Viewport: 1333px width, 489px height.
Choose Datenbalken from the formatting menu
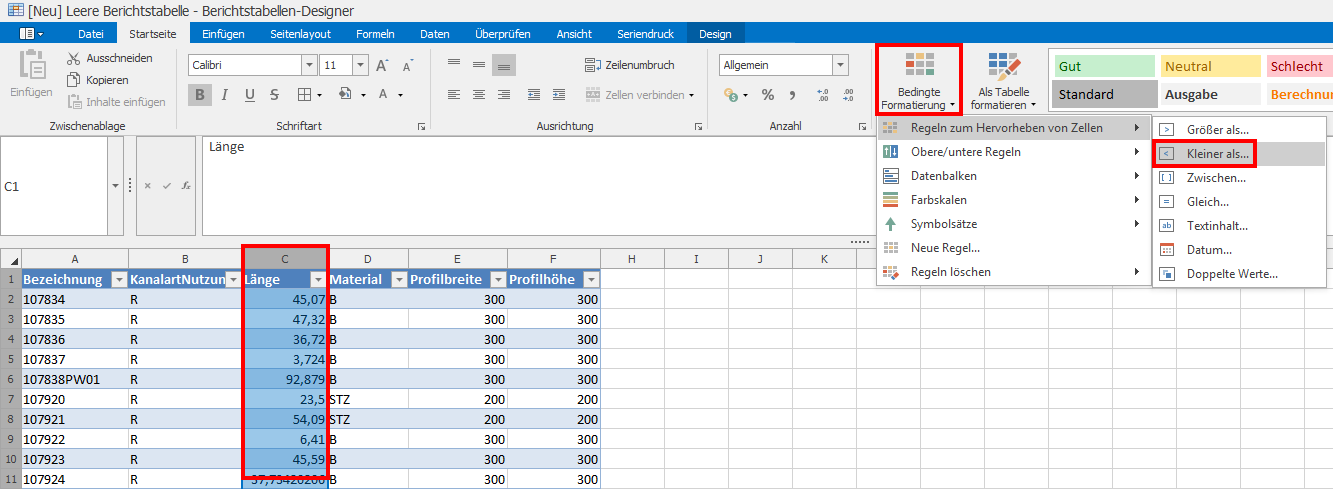[943, 176]
